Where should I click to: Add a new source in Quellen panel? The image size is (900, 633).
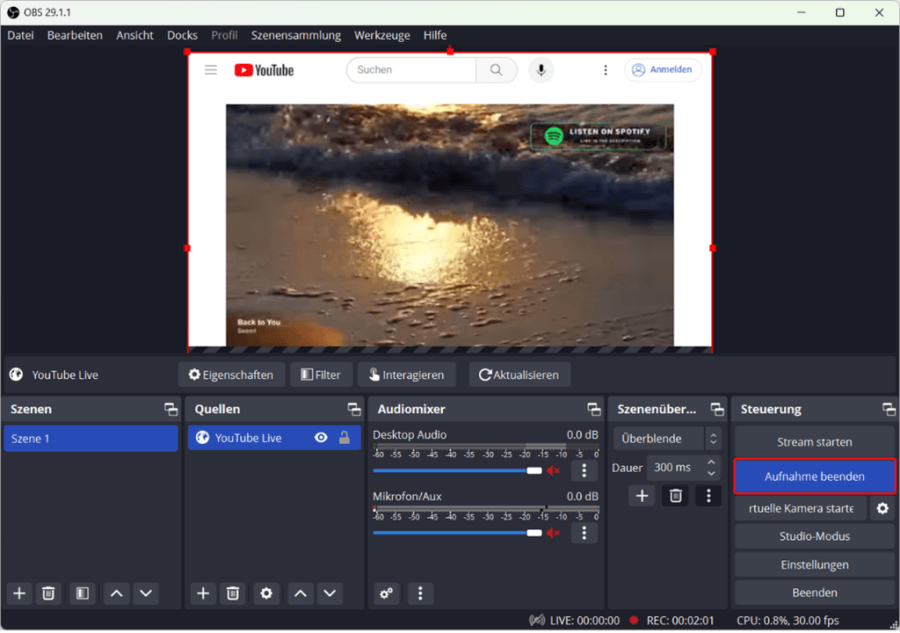tap(203, 593)
